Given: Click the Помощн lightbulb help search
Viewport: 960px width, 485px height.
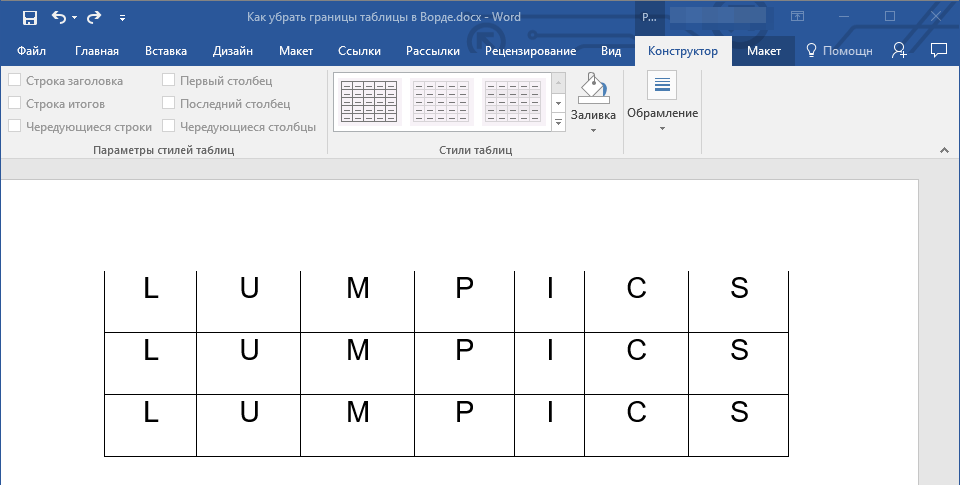Looking at the screenshot, I should [x=838, y=50].
